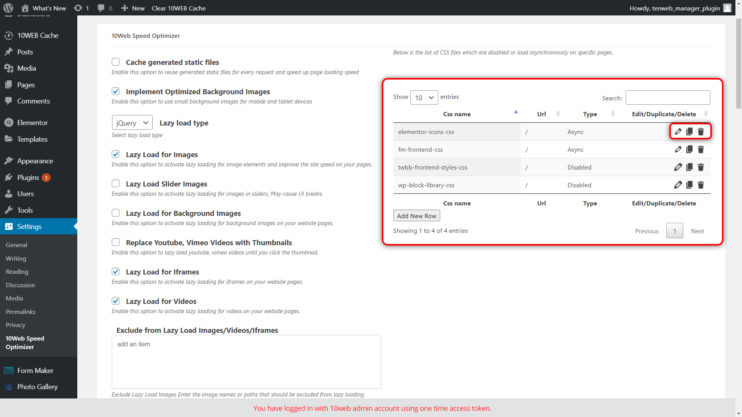Duplicate the wp-block-library-css row
742x417 pixels.
point(689,185)
